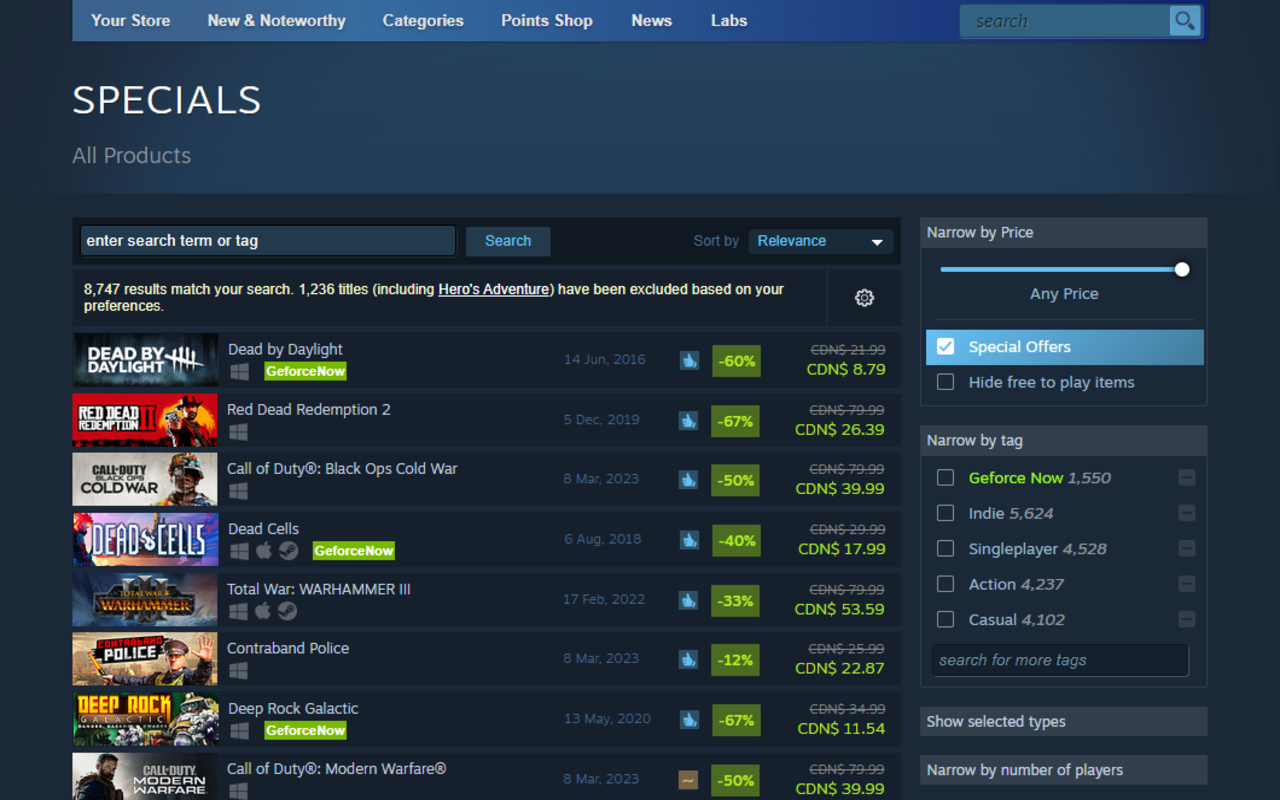Check the Action tag filter

point(945,584)
